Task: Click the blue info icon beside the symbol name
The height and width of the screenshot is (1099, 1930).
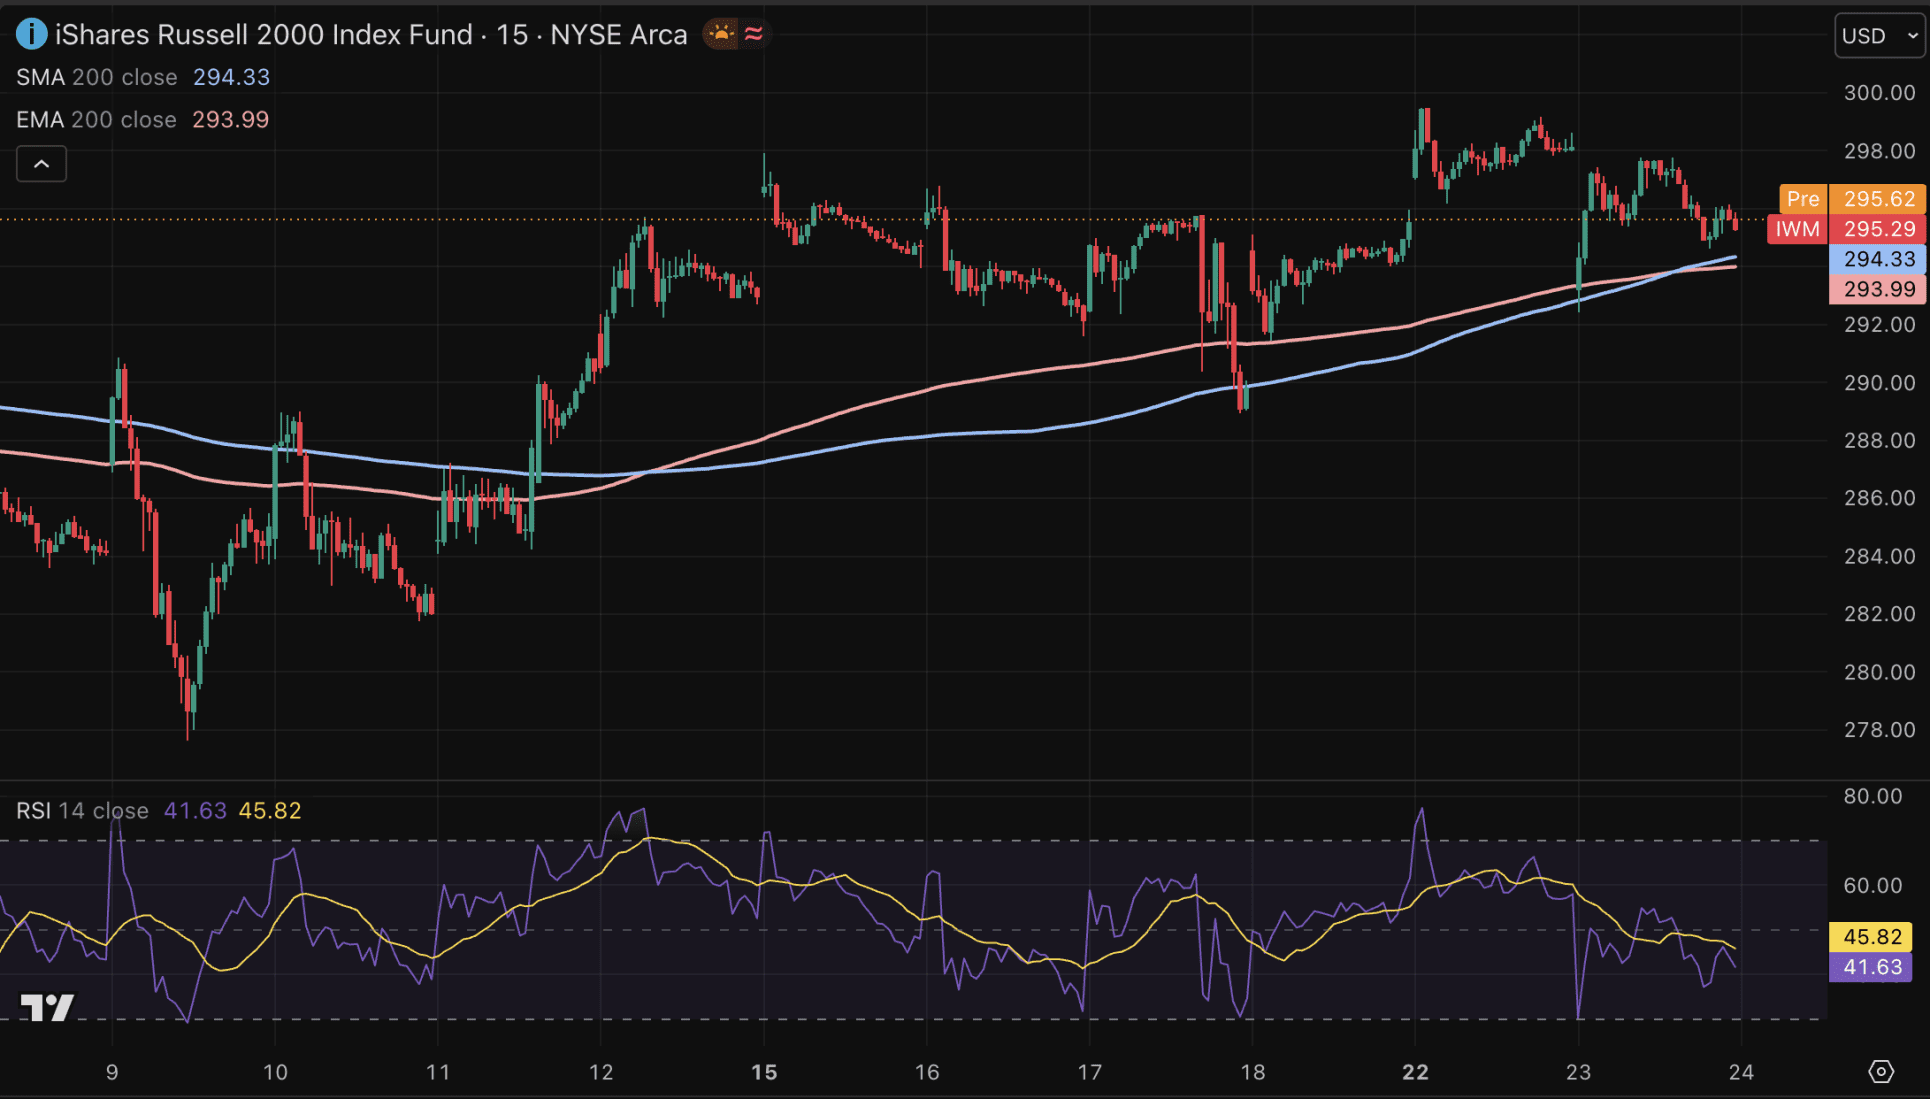Action: [31, 35]
